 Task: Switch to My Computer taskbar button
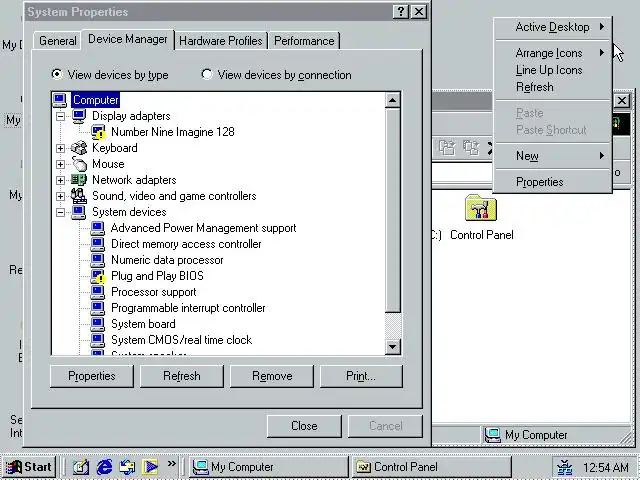click(x=269, y=467)
